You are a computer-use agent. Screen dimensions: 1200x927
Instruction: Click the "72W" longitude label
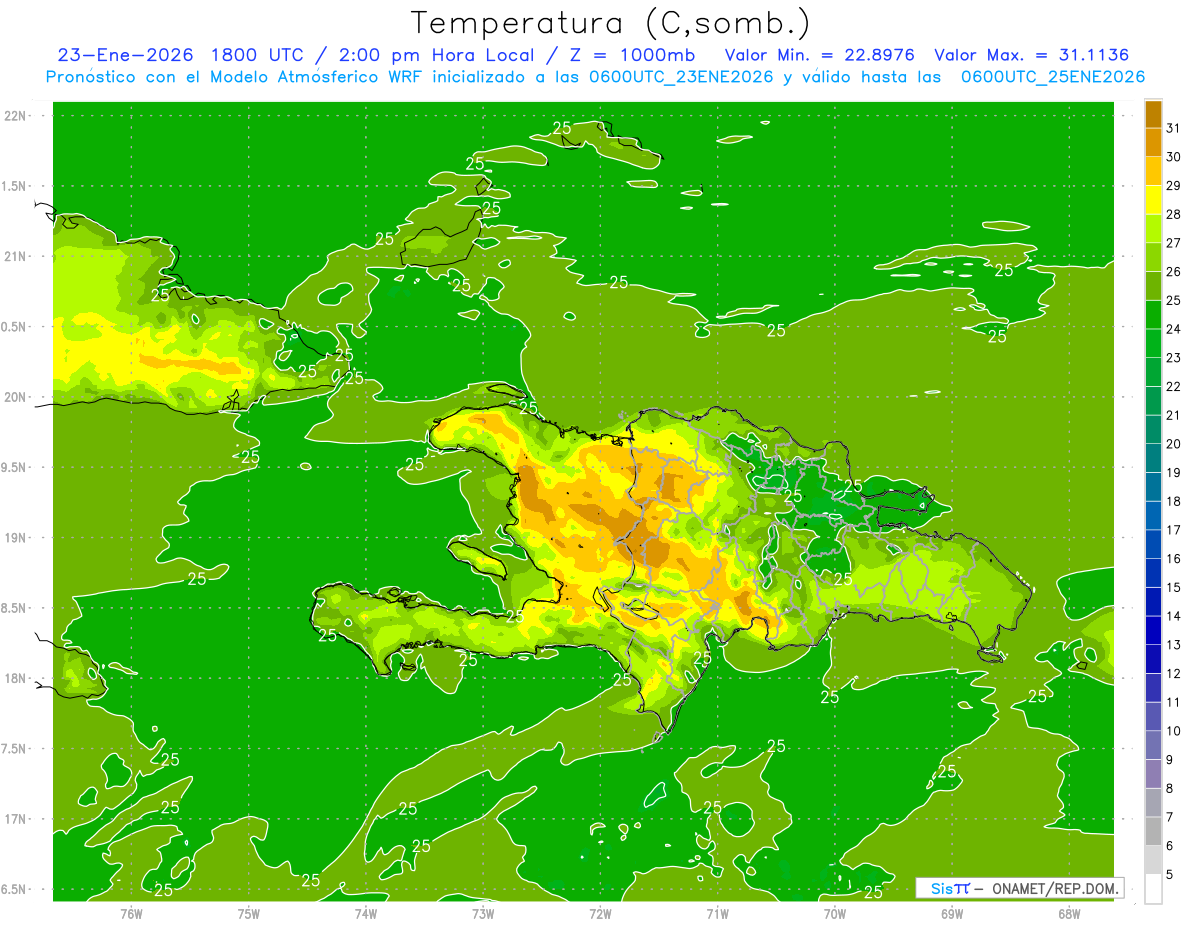click(x=600, y=913)
